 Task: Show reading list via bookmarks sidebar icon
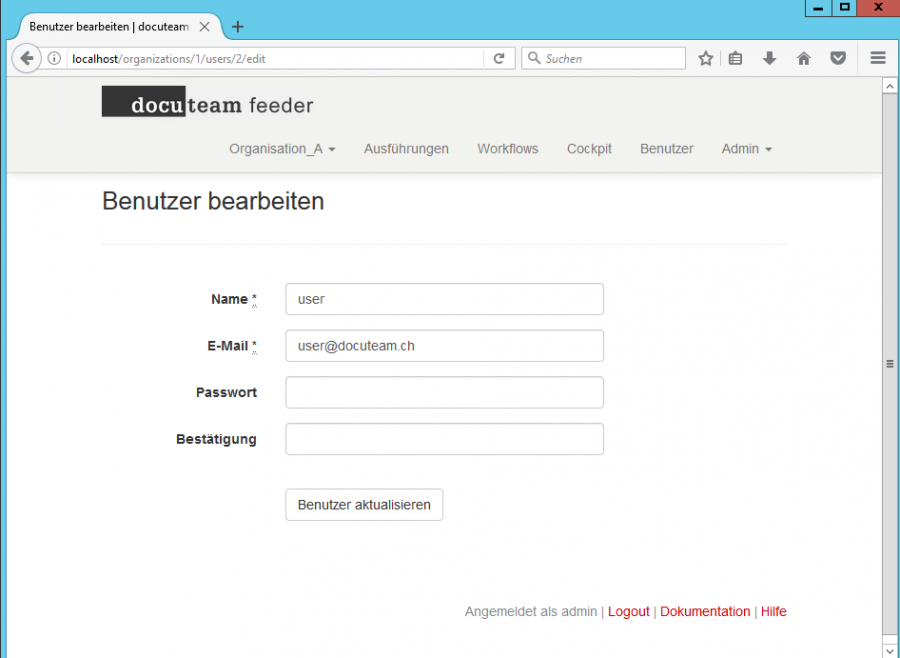tap(735, 58)
